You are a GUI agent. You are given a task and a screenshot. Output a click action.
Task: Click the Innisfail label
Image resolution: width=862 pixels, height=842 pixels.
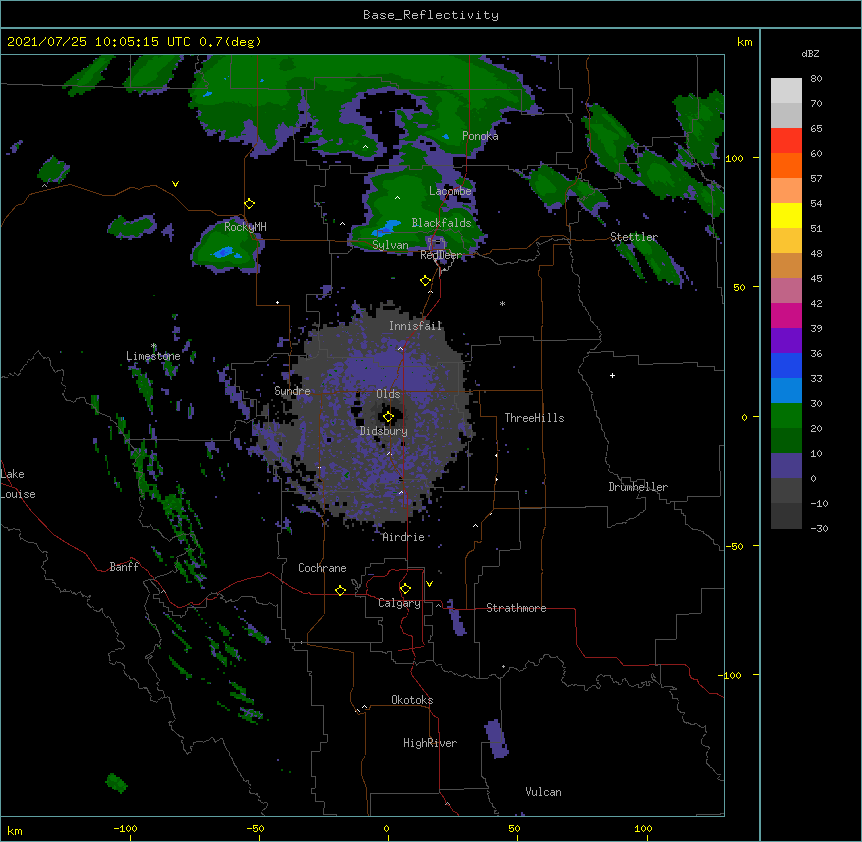416,326
